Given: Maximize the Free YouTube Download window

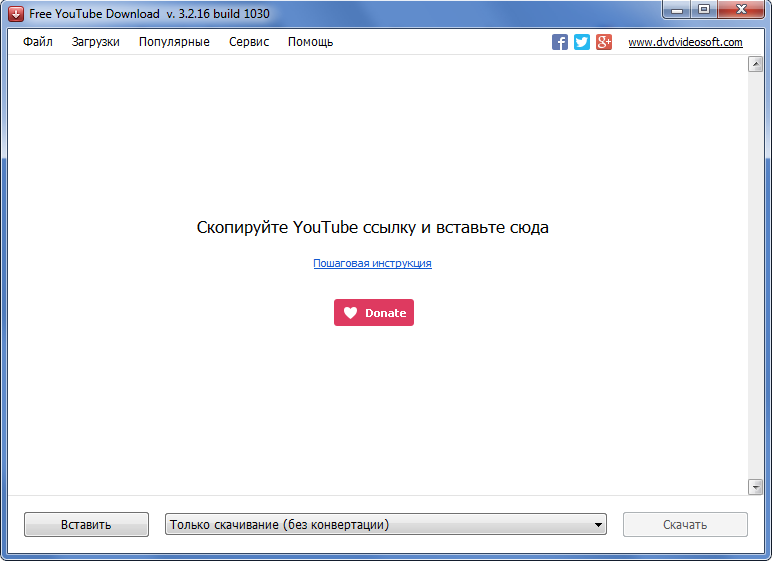Looking at the screenshot, I should (x=705, y=9).
